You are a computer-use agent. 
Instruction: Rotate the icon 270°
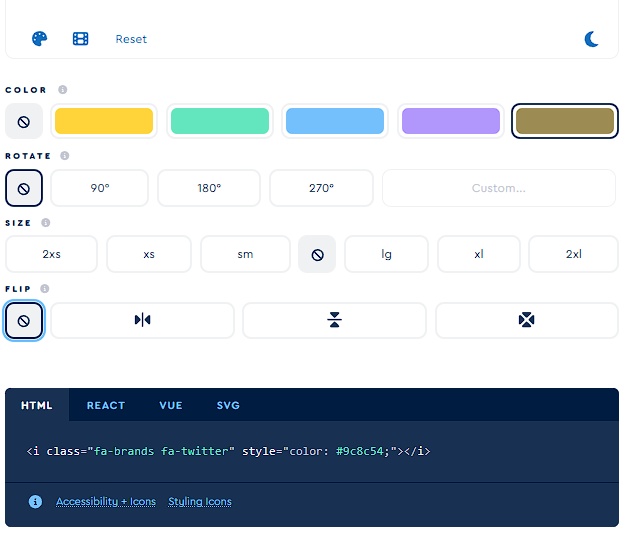[x=321, y=188]
